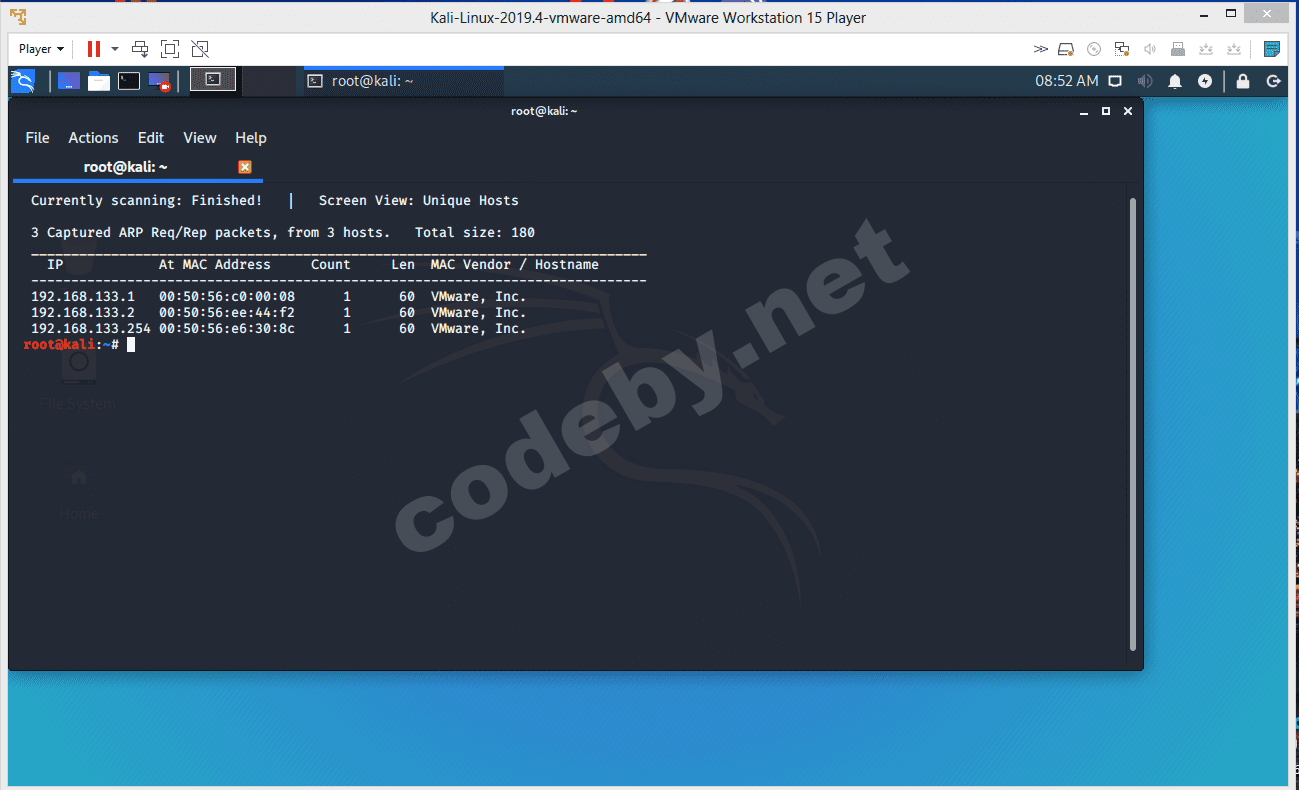Screen dimensions: 1299x790
Task: Open the blue notes/message log icon
Action: 1272,49
